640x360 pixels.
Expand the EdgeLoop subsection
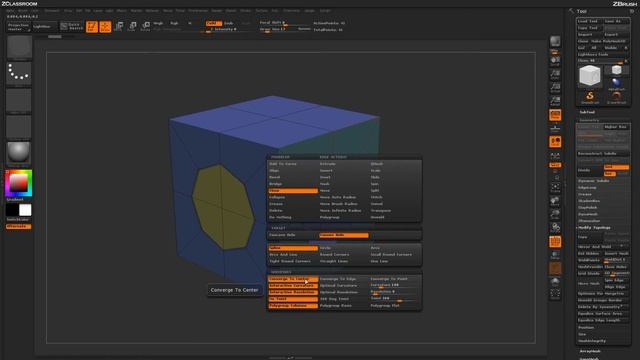click(x=587, y=187)
